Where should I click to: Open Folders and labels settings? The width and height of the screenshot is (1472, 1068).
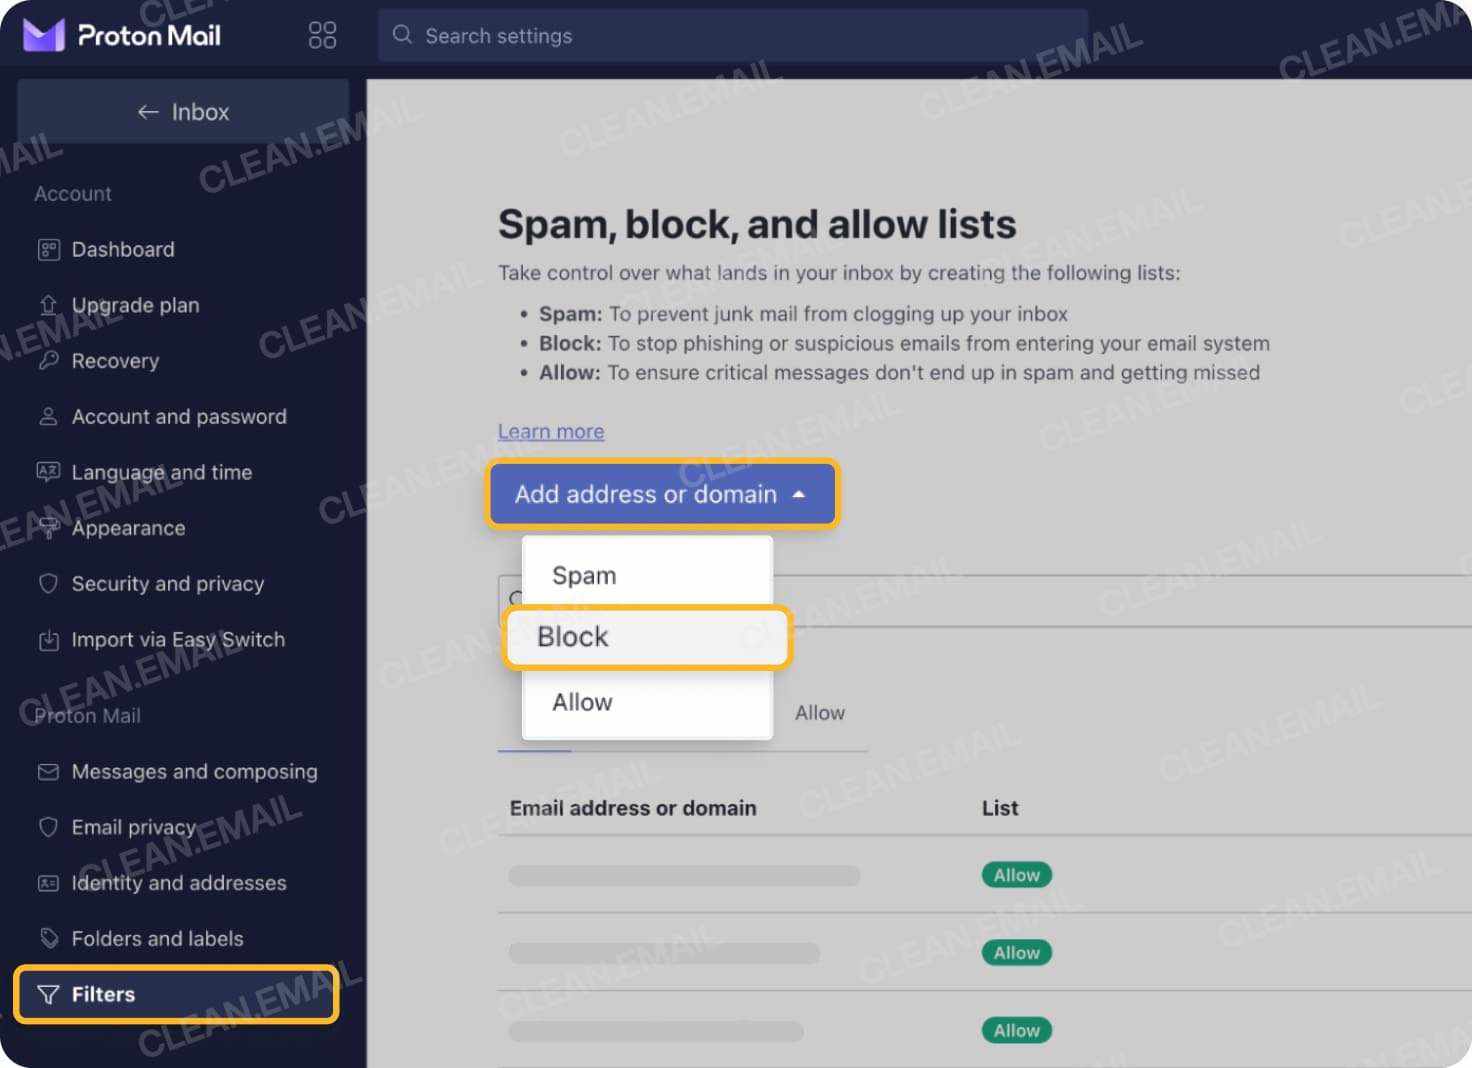coord(157,938)
